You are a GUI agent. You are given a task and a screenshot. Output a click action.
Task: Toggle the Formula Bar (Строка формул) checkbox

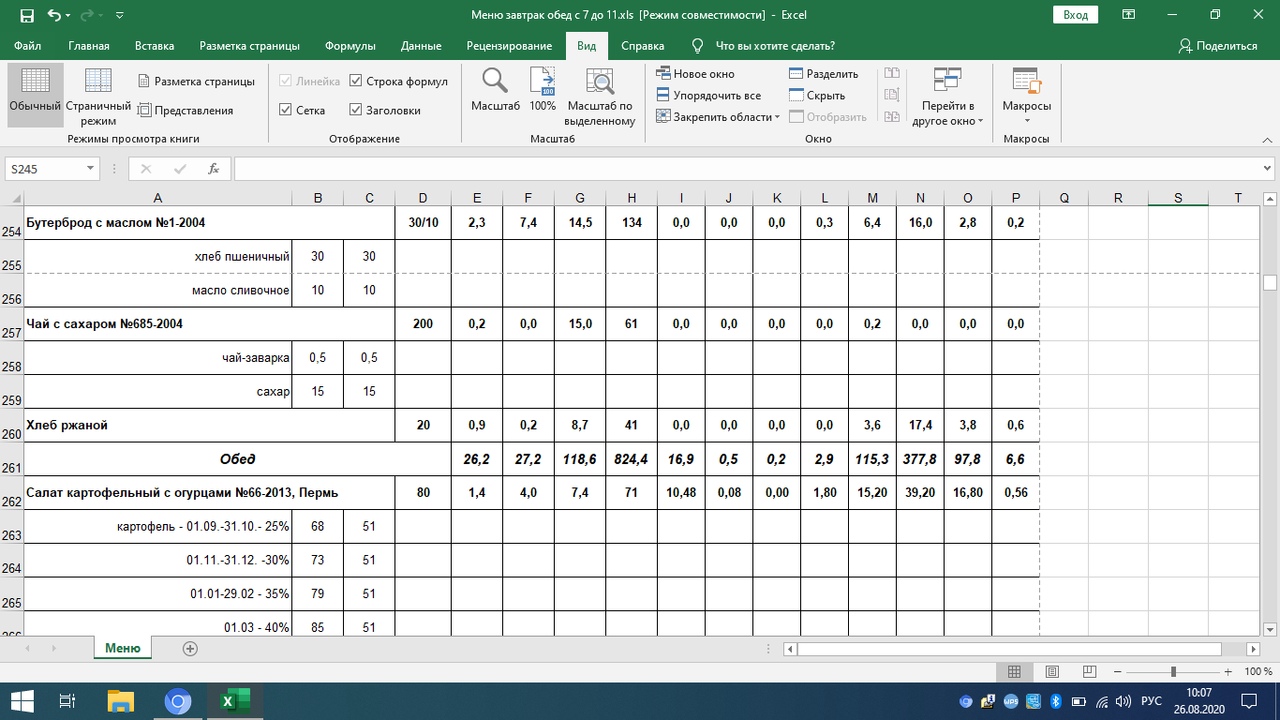pos(356,82)
